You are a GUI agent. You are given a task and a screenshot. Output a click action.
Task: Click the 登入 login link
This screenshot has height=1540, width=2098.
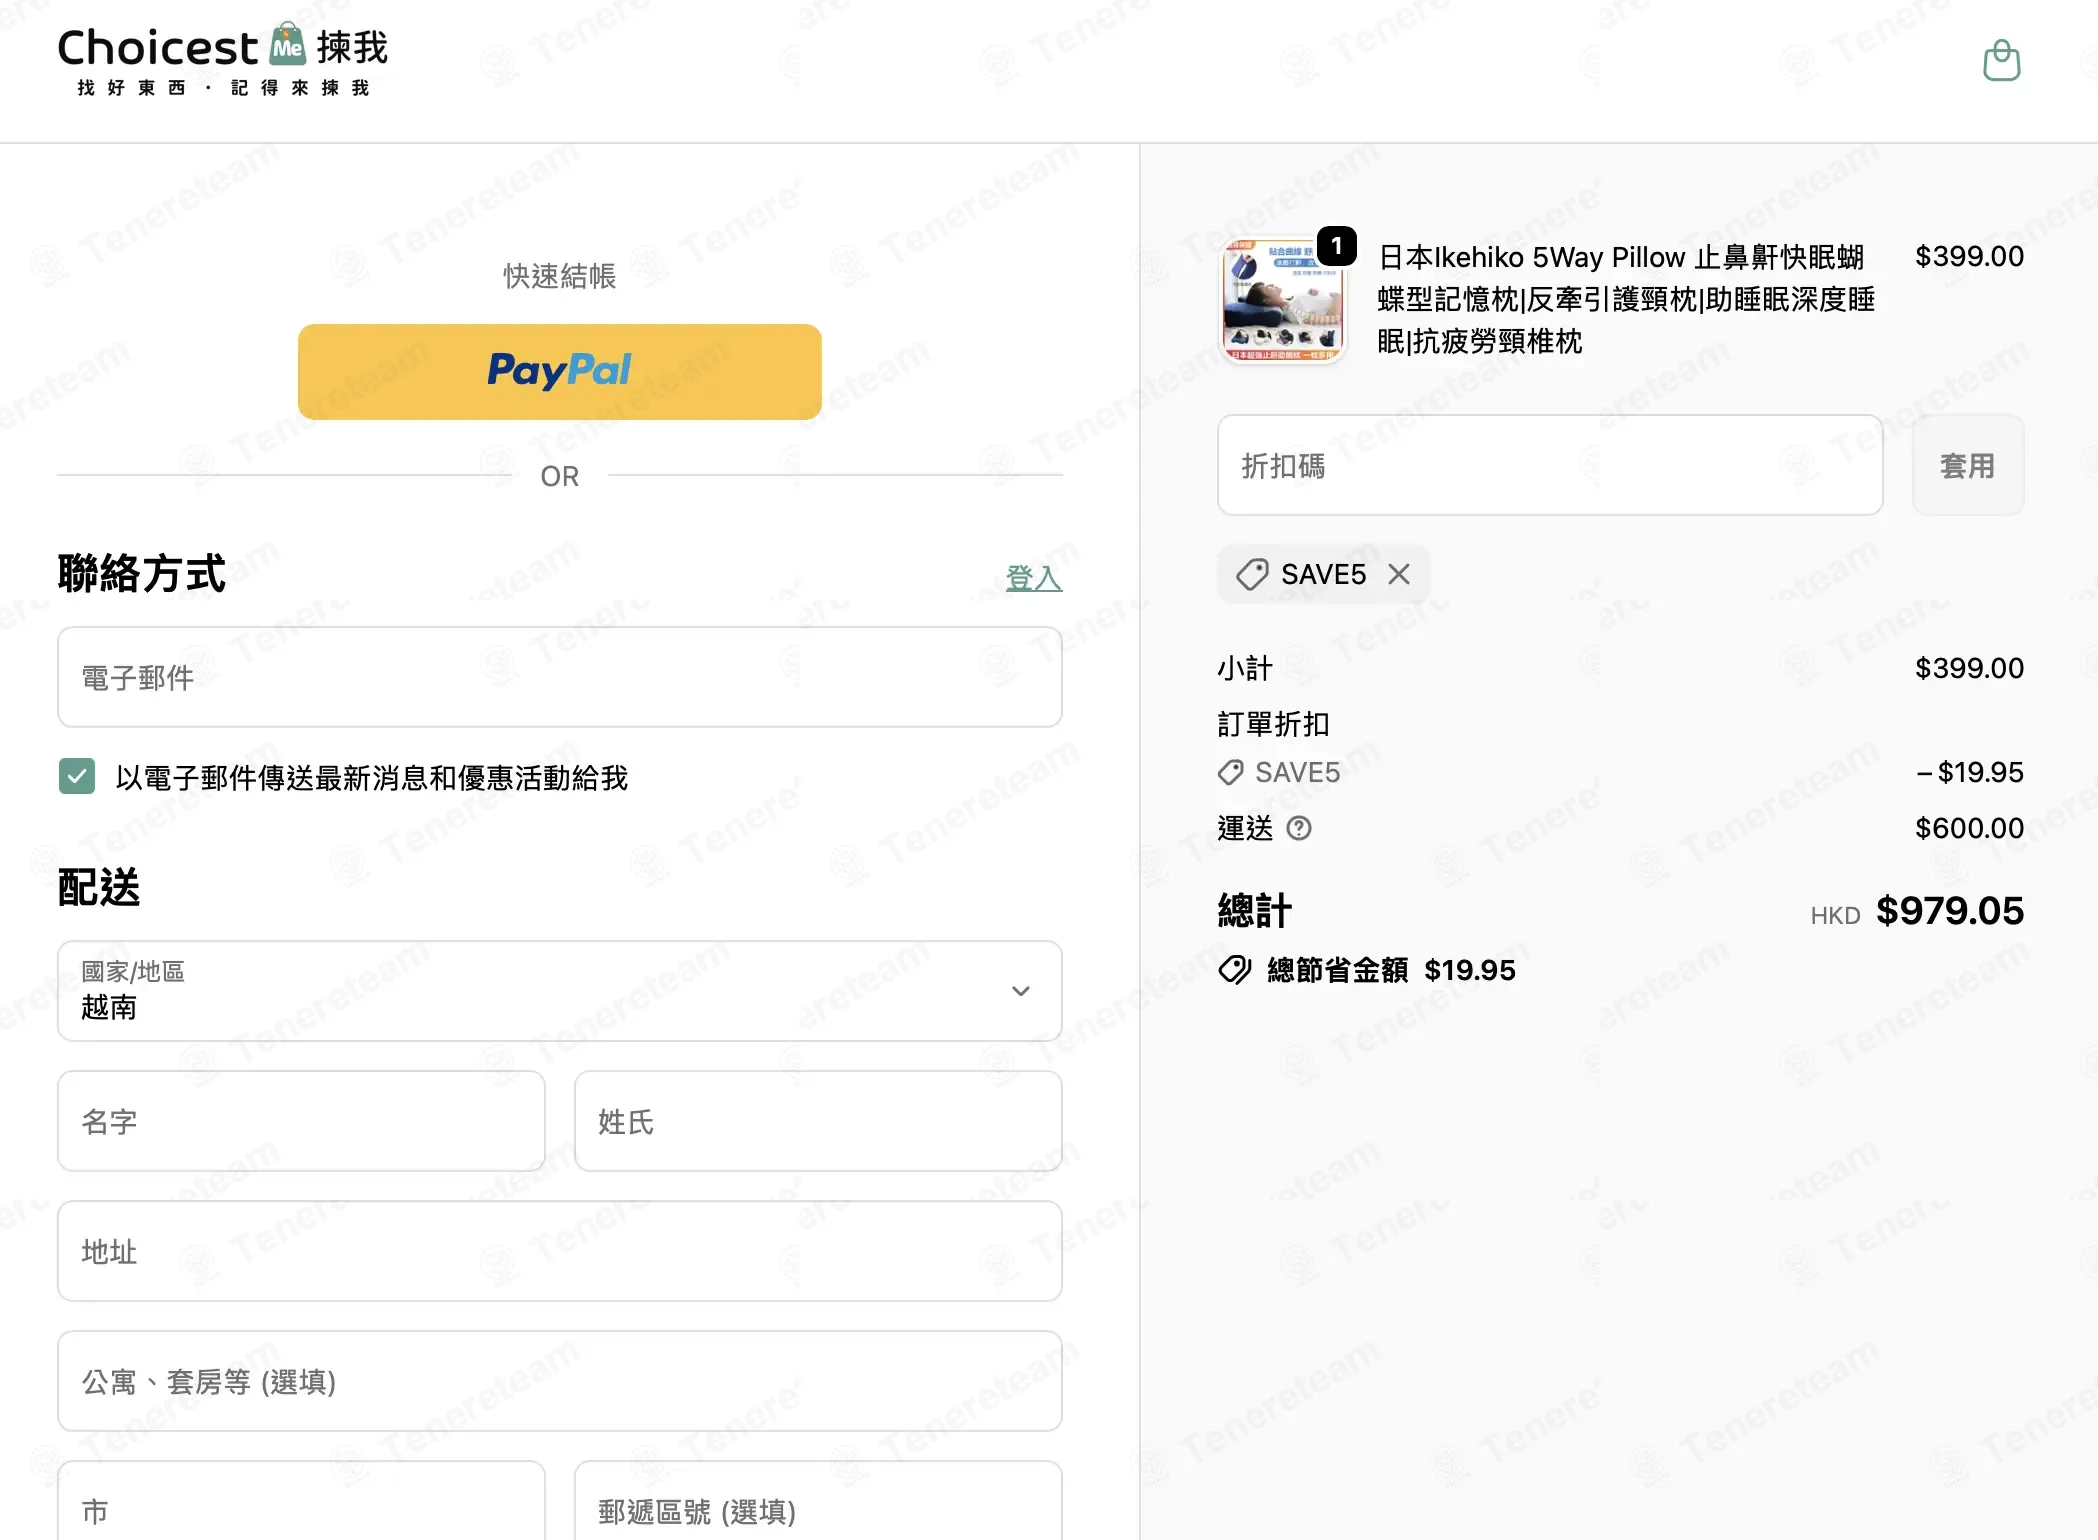coord(1034,577)
